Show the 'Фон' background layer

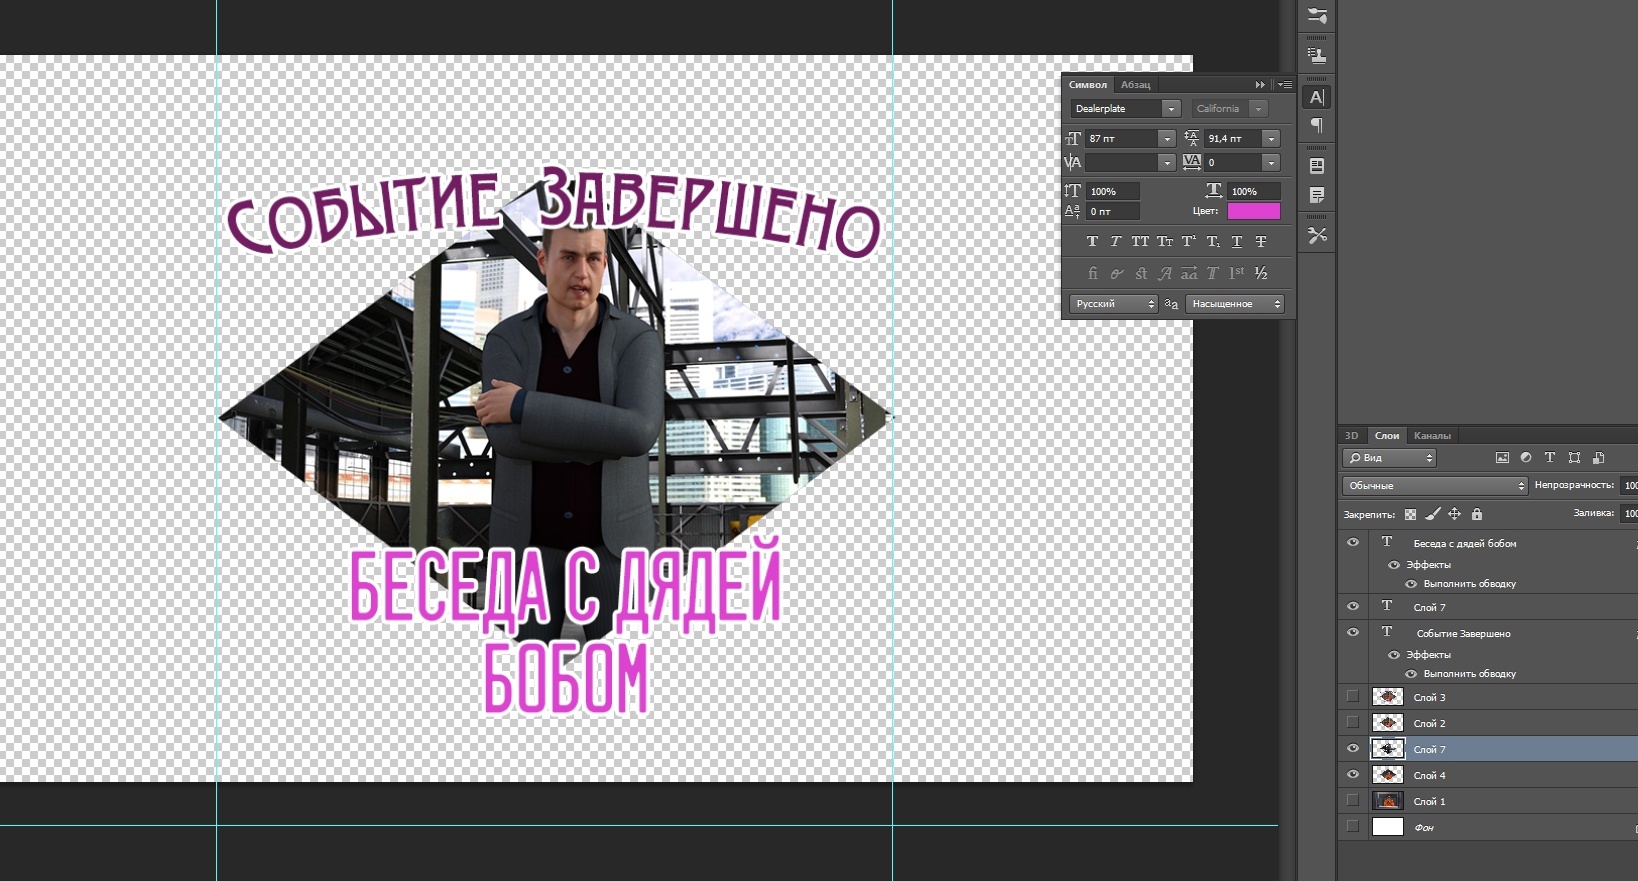(1353, 826)
